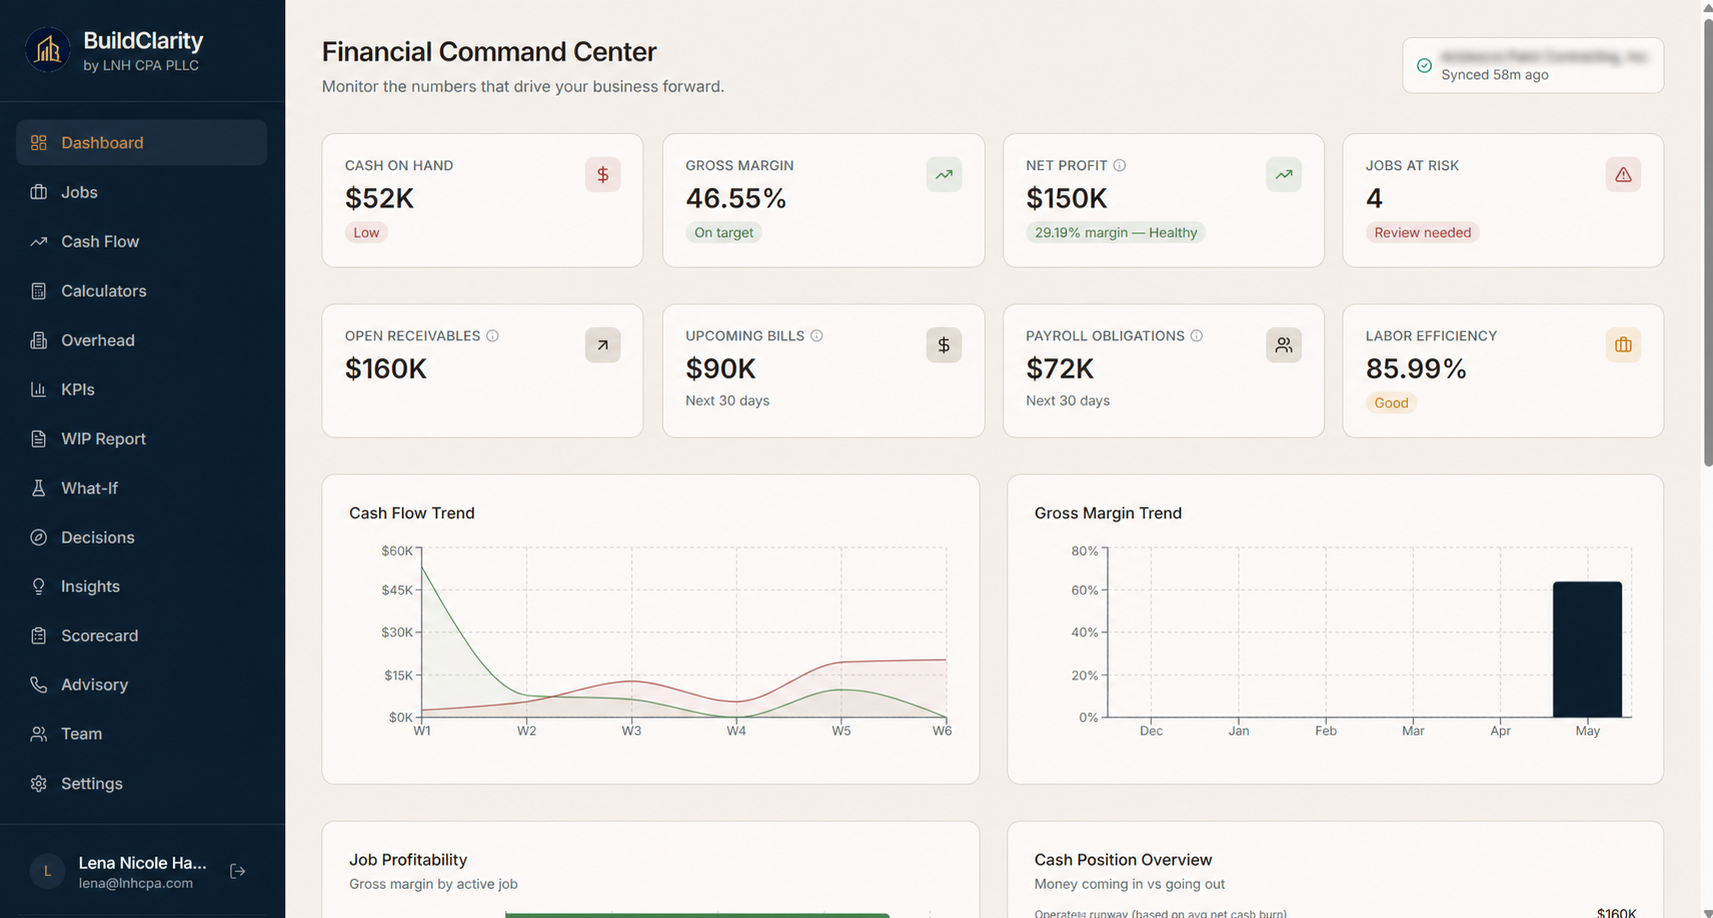Navigate to Overhead section
Viewport: 1713px width, 918px height.
pos(141,340)
